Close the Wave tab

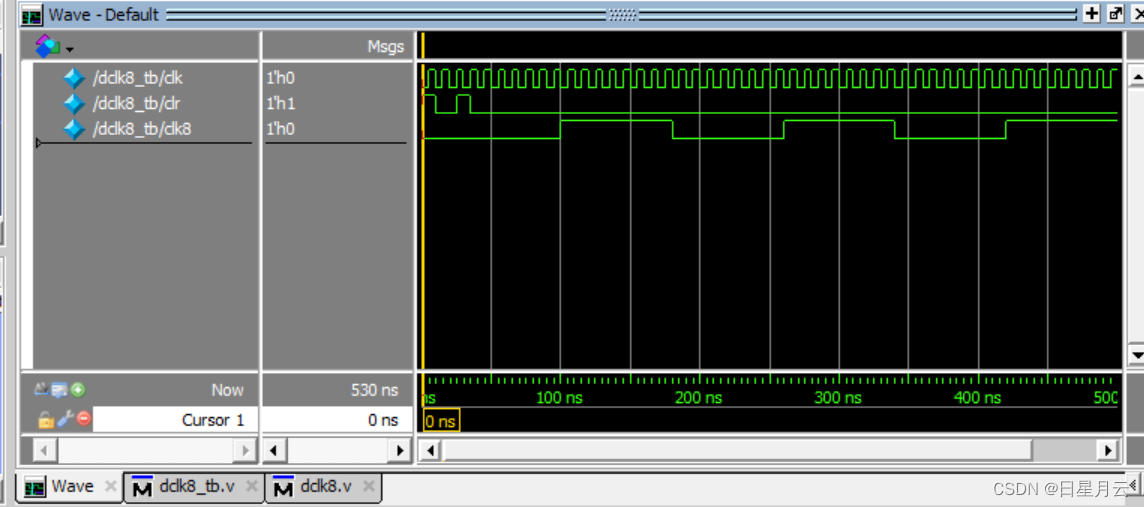tap(110, 486)
